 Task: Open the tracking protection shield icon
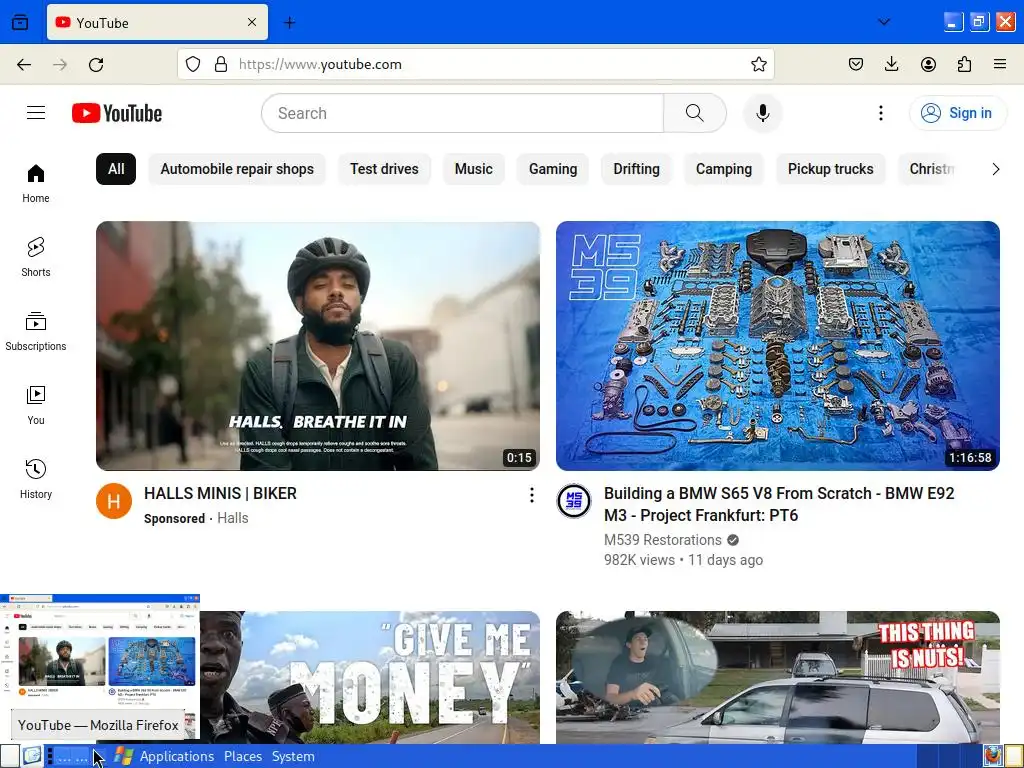tap(193, 64)
